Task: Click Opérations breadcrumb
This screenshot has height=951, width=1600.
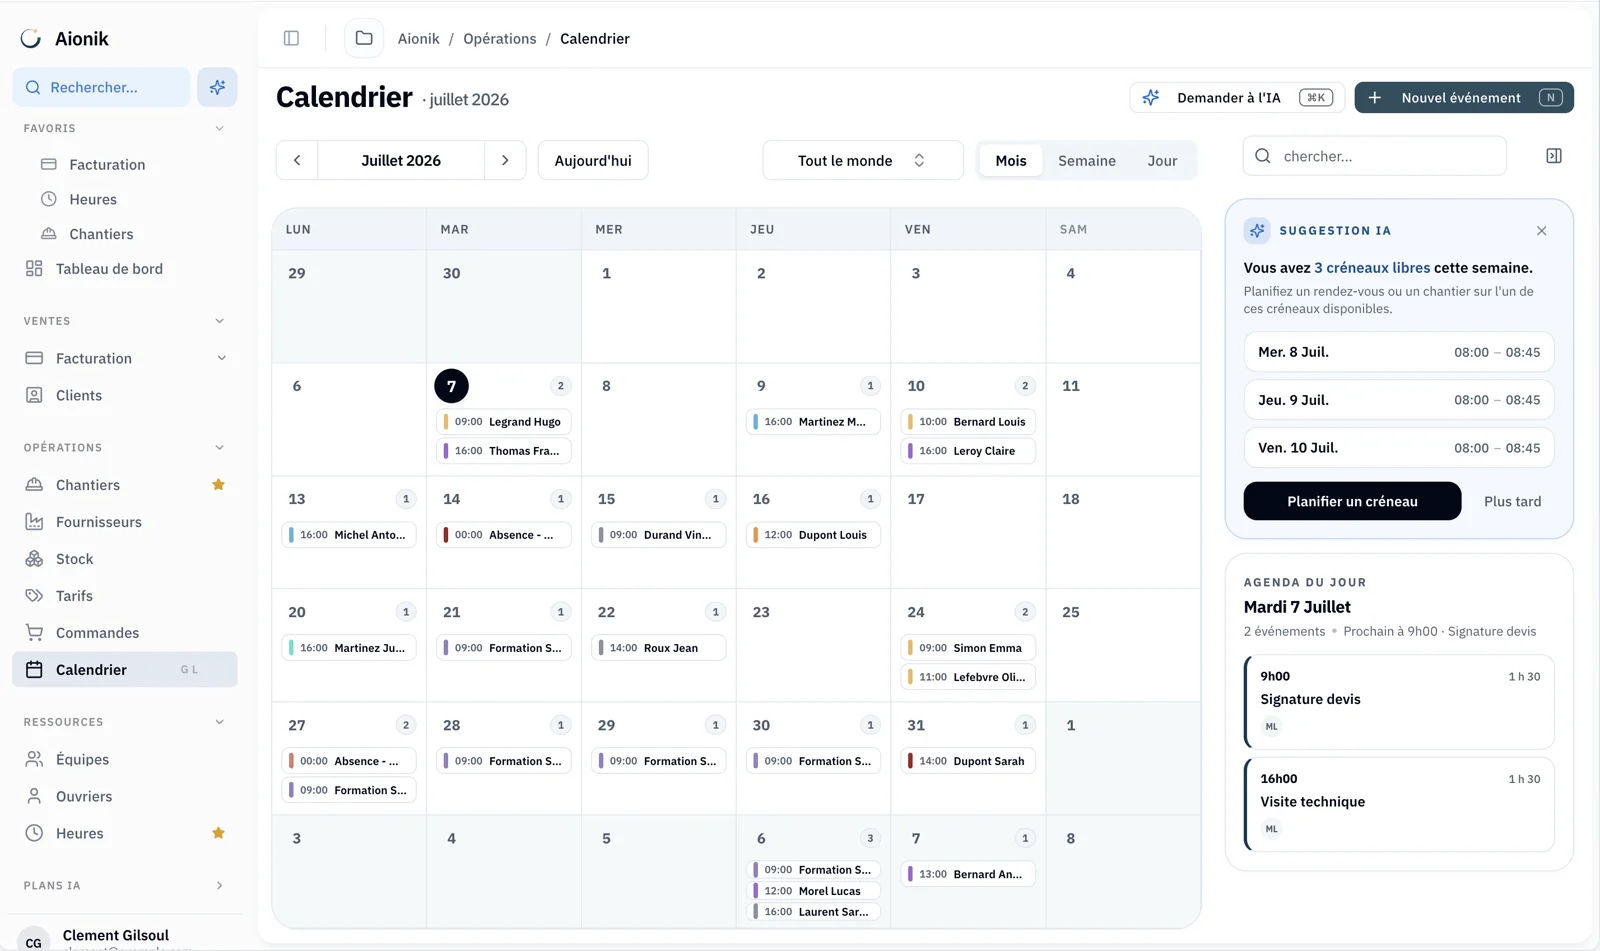Action: pos(500,38)
